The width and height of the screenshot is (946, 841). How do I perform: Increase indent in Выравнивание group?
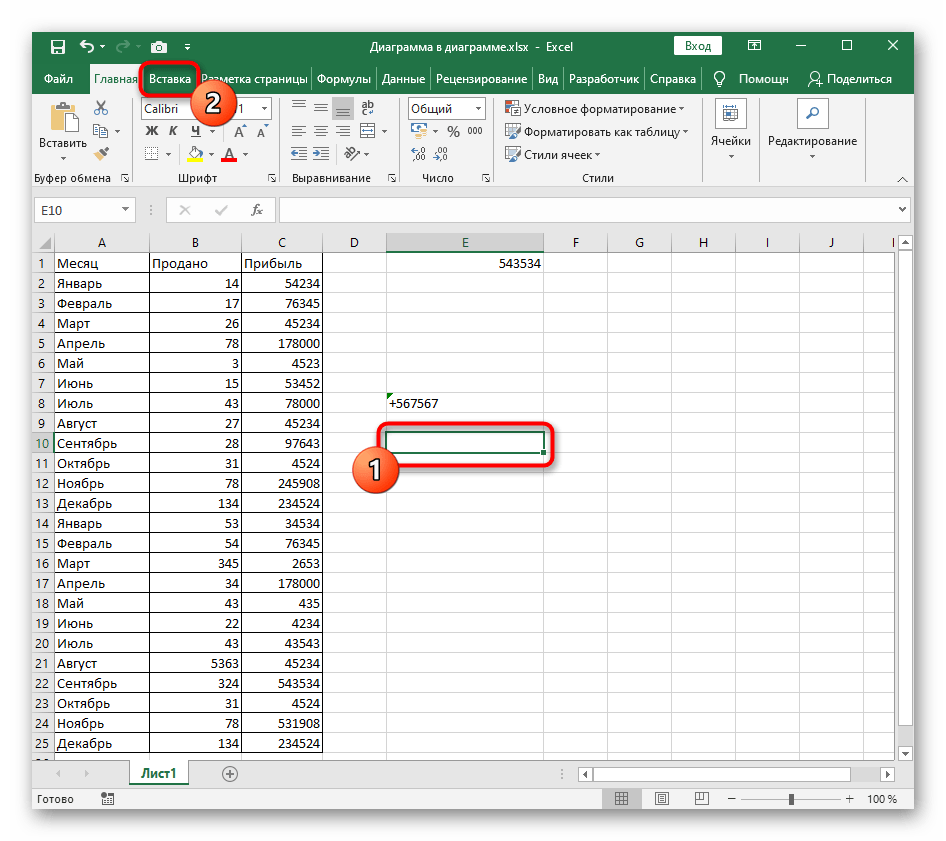coord(321,154)
